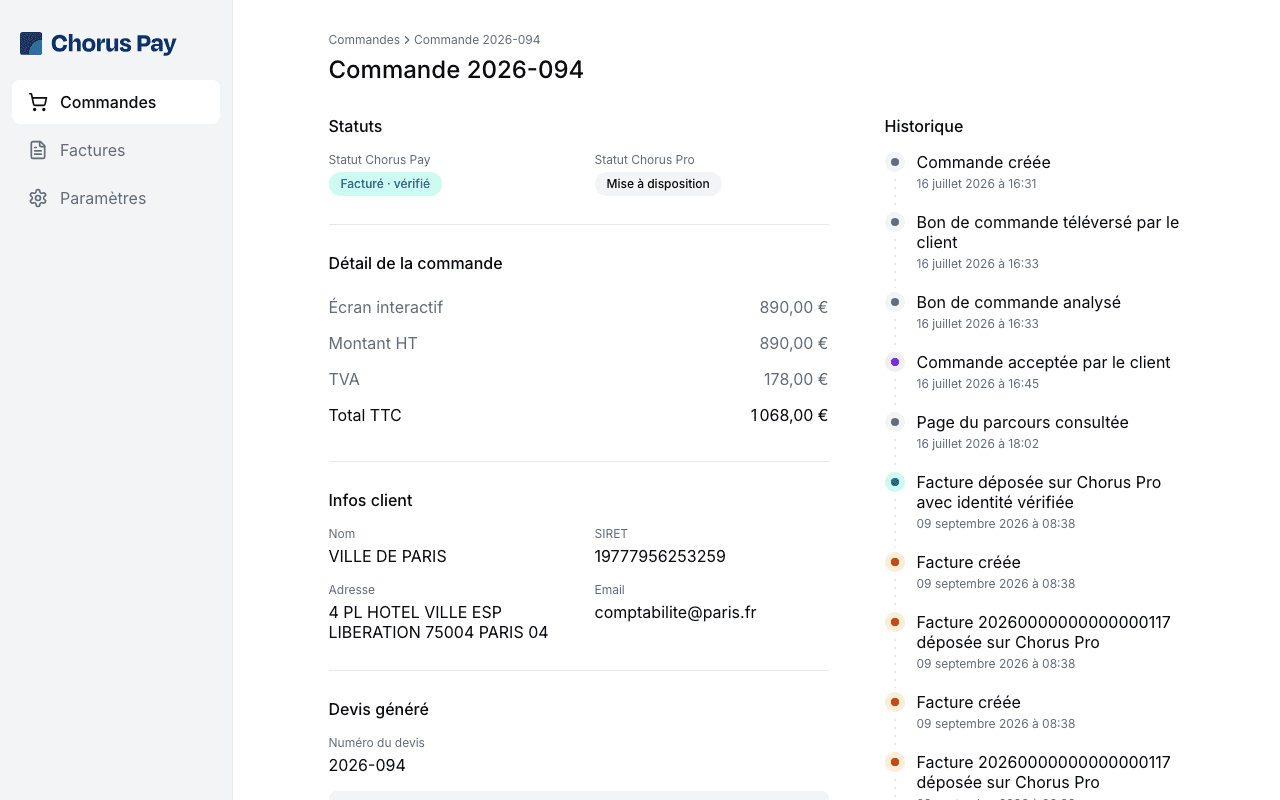Click the Montant HT row label
This screenshot has width=1280, height=800.
(x=373, y=343)
